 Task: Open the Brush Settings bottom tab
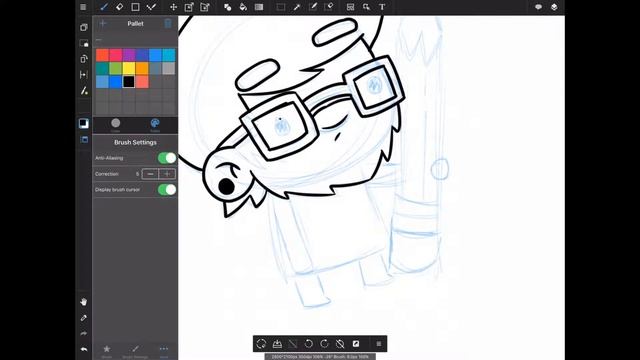pos(135,350)
